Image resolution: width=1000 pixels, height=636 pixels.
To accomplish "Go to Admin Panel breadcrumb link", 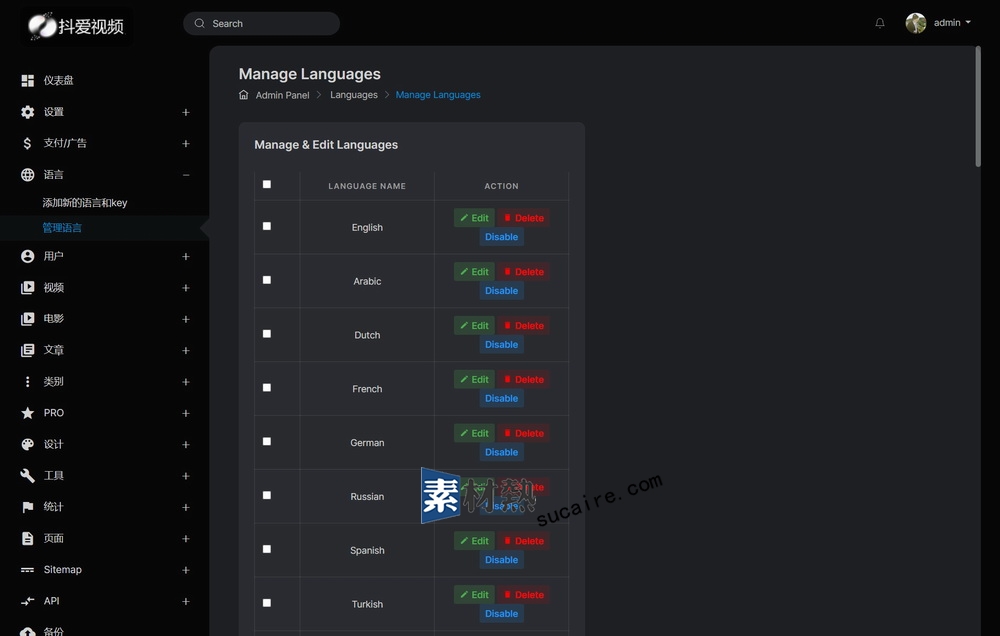I will [283, 95].
